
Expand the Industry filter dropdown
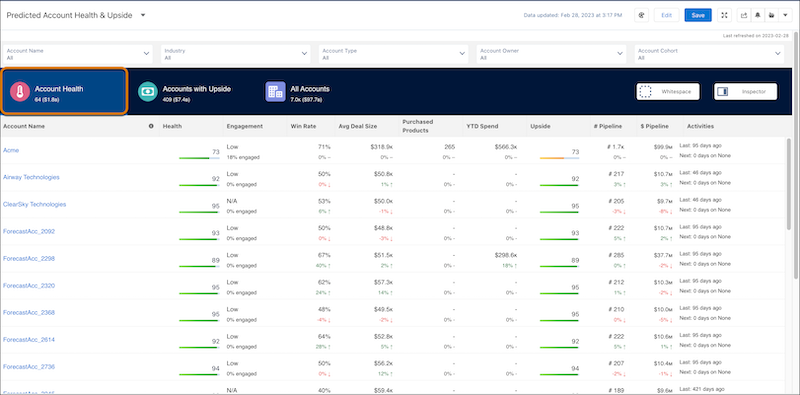(x=236, y=54)
